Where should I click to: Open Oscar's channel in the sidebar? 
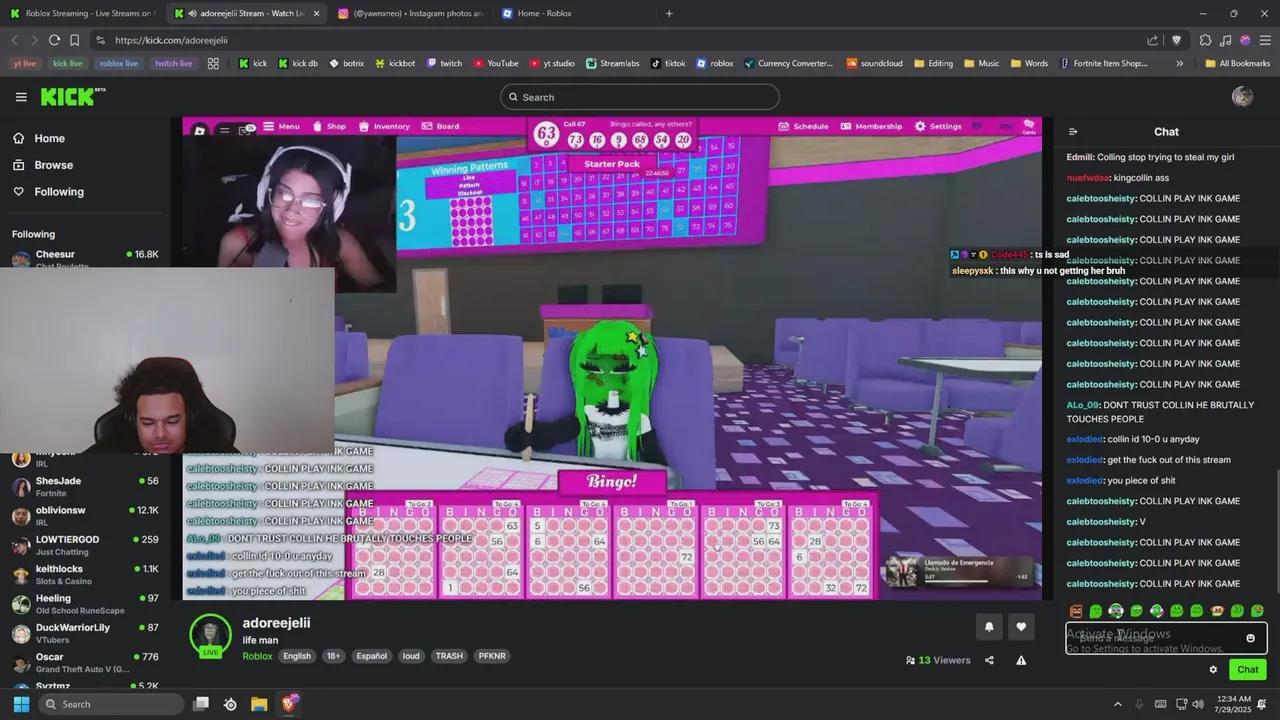(x=85, y=662)
